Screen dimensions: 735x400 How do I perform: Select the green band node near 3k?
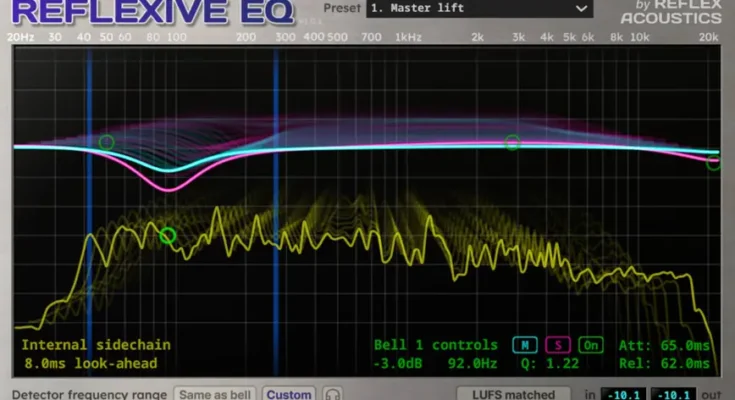(512, 142)
